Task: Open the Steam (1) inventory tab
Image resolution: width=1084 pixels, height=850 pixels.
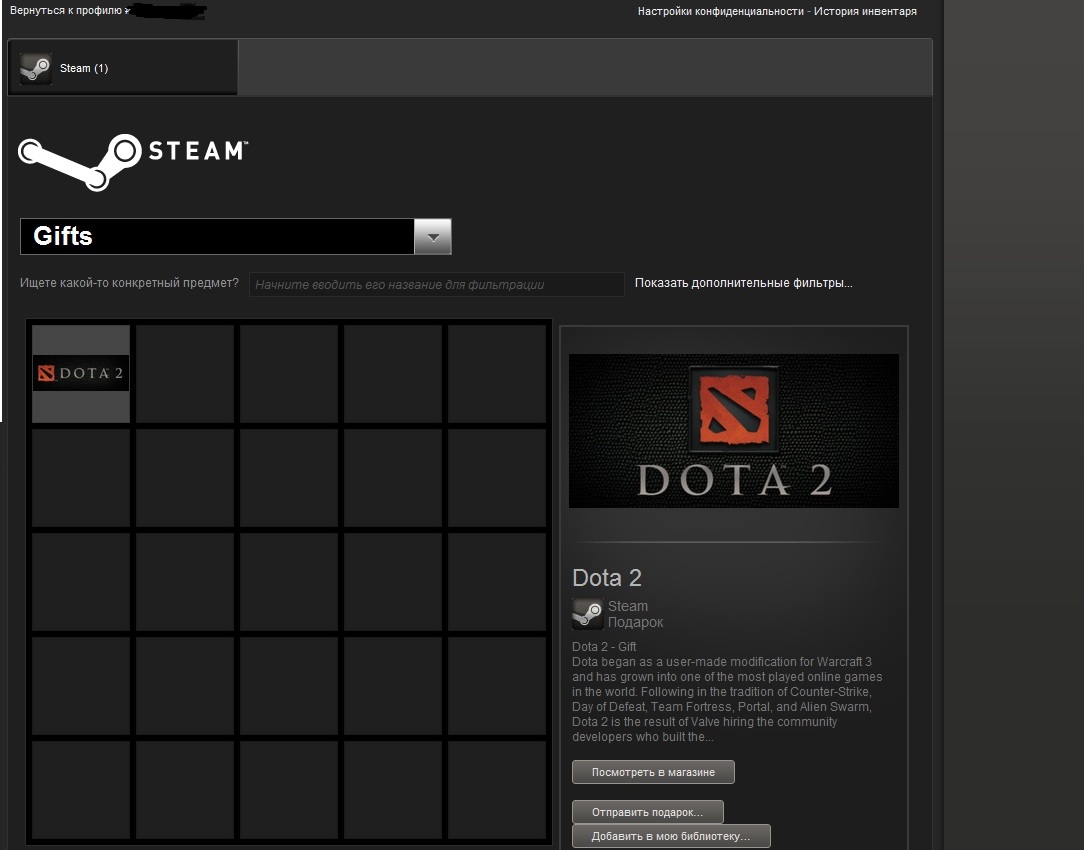Action: 122,67
